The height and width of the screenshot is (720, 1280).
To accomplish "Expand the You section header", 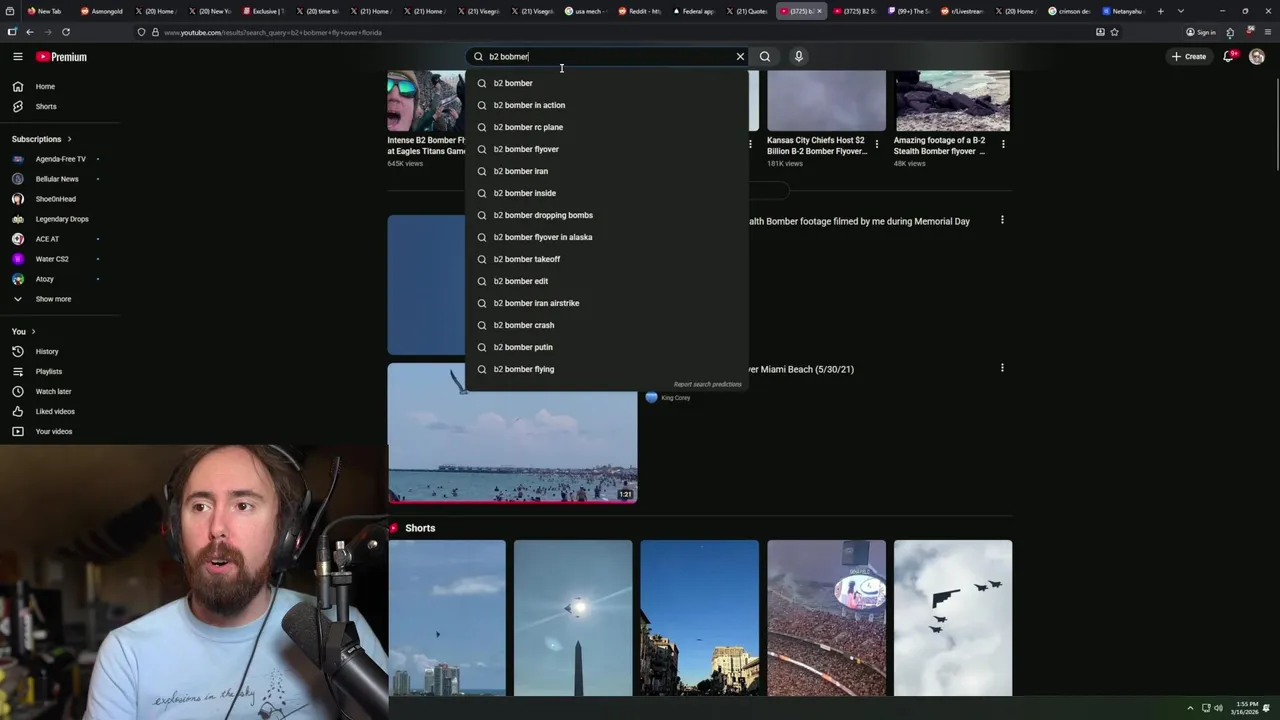I will coord(24,331).
